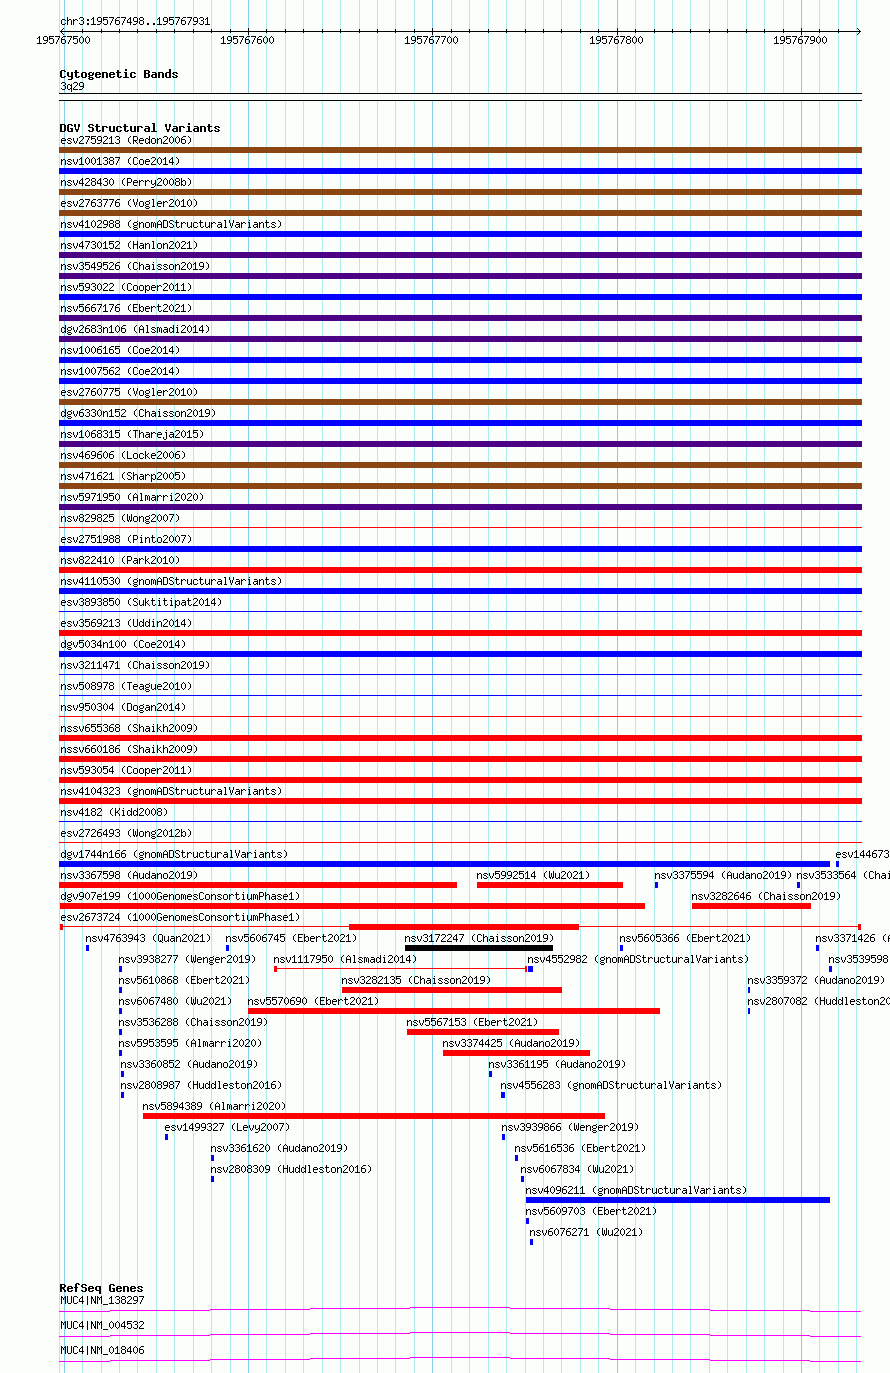Click the black nsv3172247 (Chaisson2019) bar
This screenshot has width=890, height=1373.
479,948
